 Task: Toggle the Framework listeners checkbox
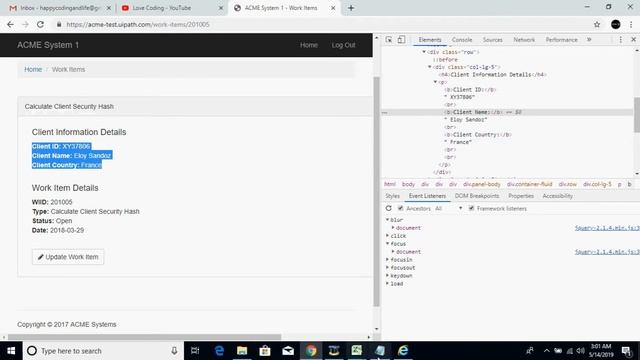point(471,208)
